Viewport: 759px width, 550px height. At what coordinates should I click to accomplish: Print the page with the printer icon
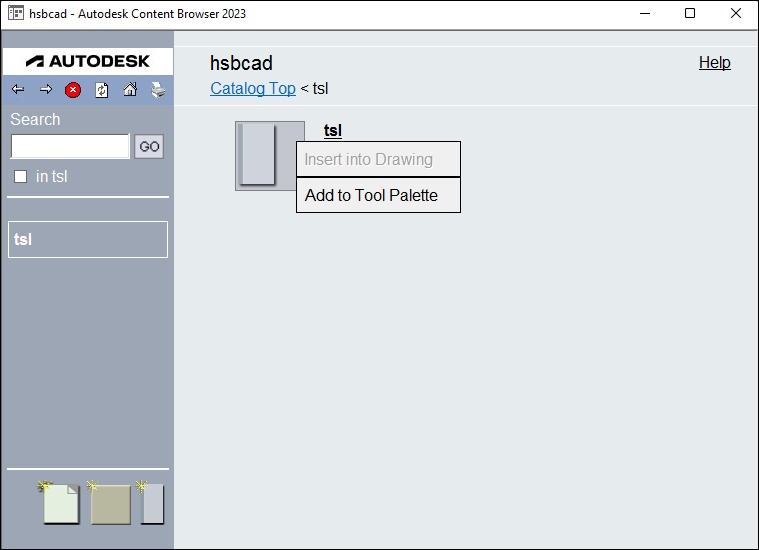(x=158, y=90)
